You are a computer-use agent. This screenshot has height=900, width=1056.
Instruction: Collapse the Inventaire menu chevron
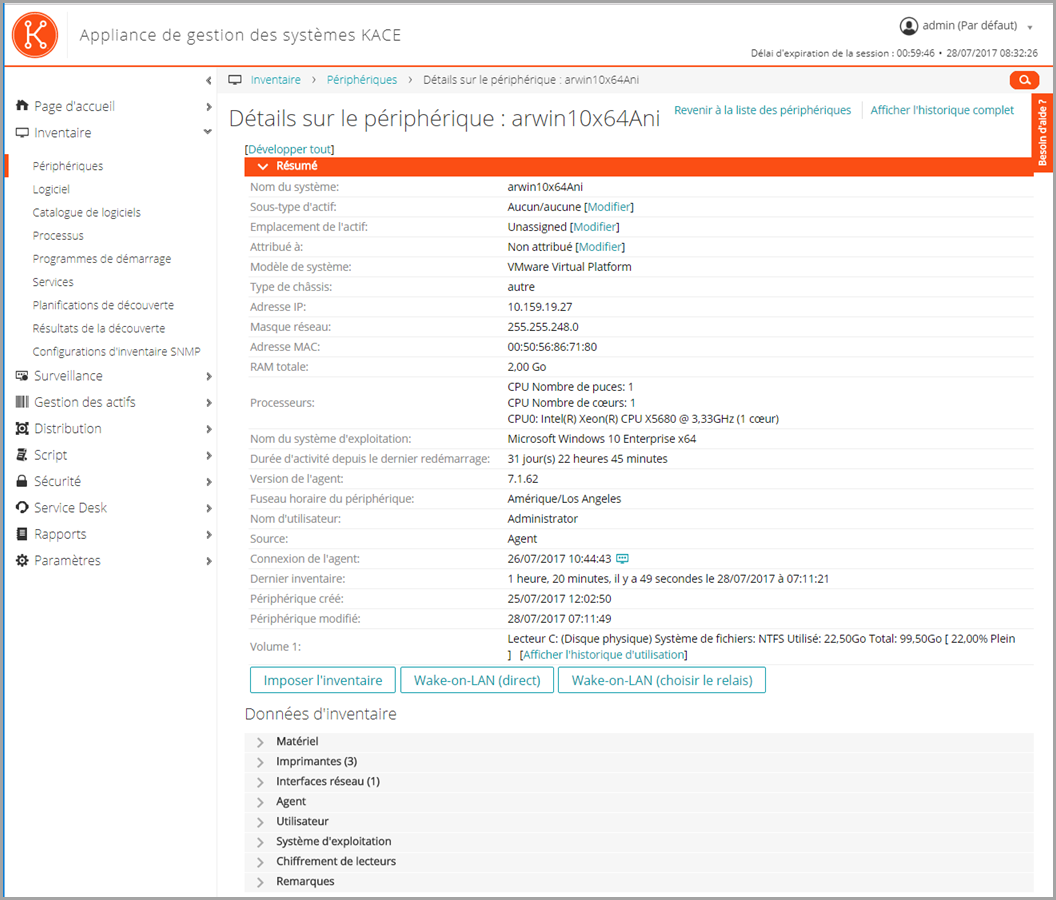pyautogui.click(x=208, y=132)
